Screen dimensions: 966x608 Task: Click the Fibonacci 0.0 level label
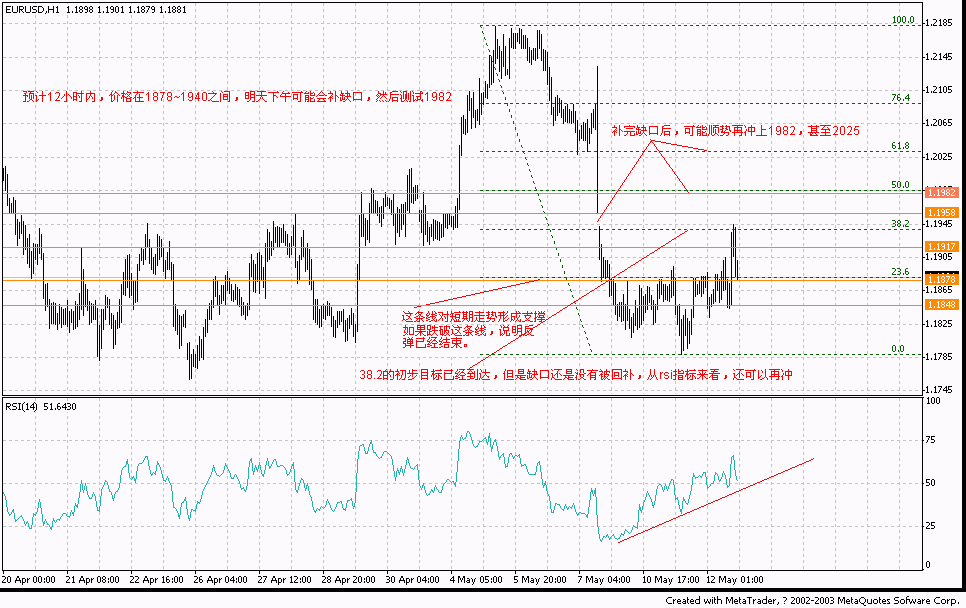(898, 349)
